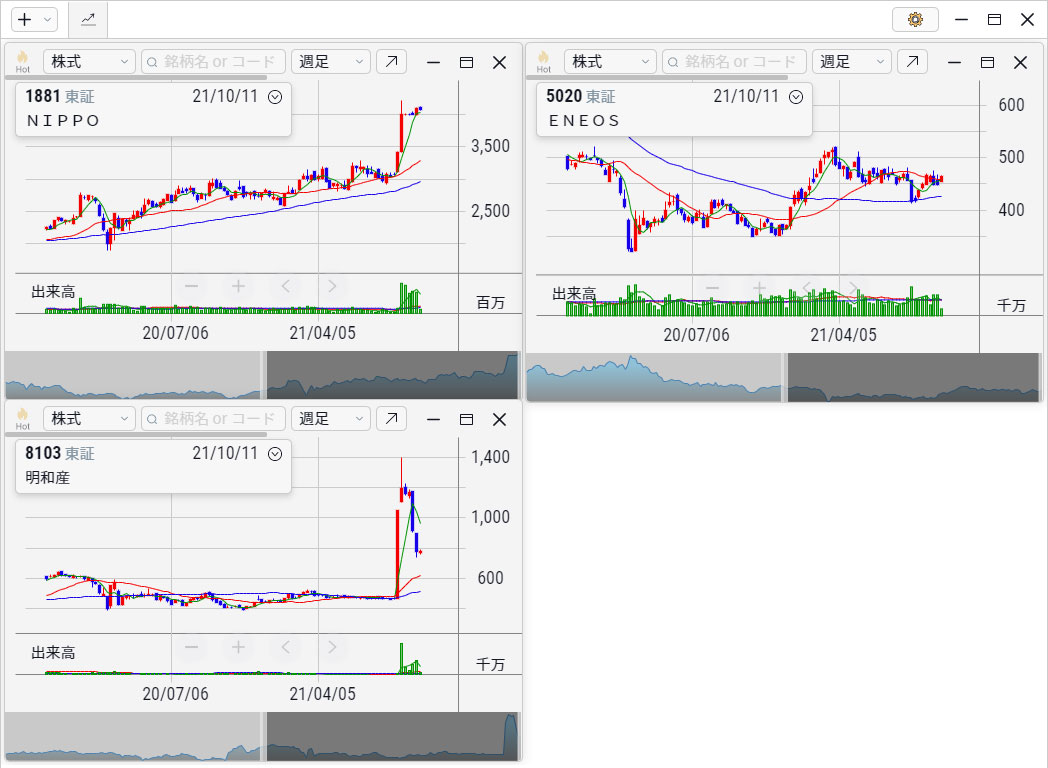The height and width of the screenshot is (768, 1048).
Task: Maximize the main application window
Action: pyautogui.click(x=995, y=19)
